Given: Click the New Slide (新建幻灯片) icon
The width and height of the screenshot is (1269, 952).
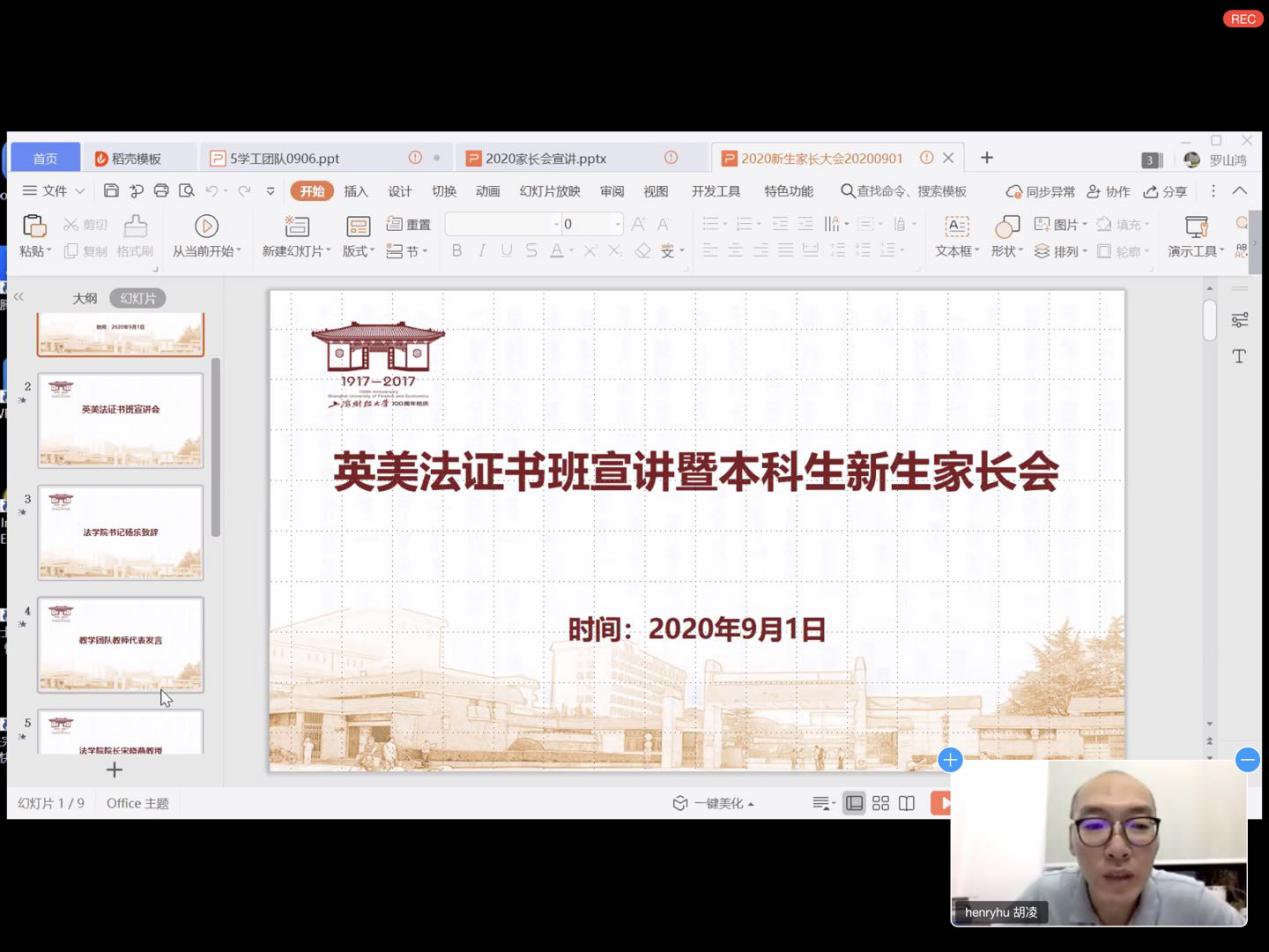Looking at the screenshot, I should [x=297, y=226].
